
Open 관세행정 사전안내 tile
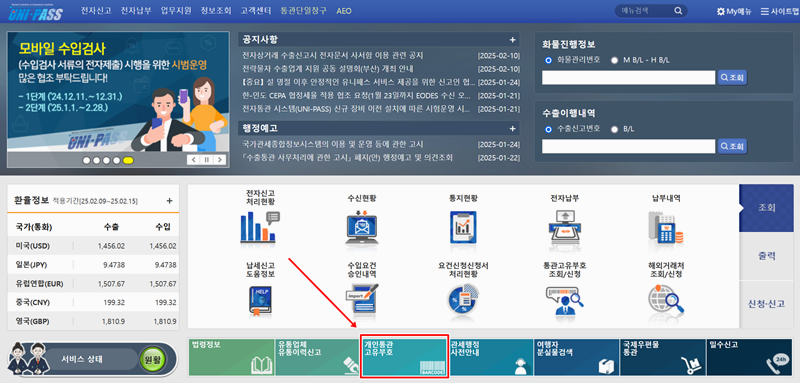pos(490,358)
